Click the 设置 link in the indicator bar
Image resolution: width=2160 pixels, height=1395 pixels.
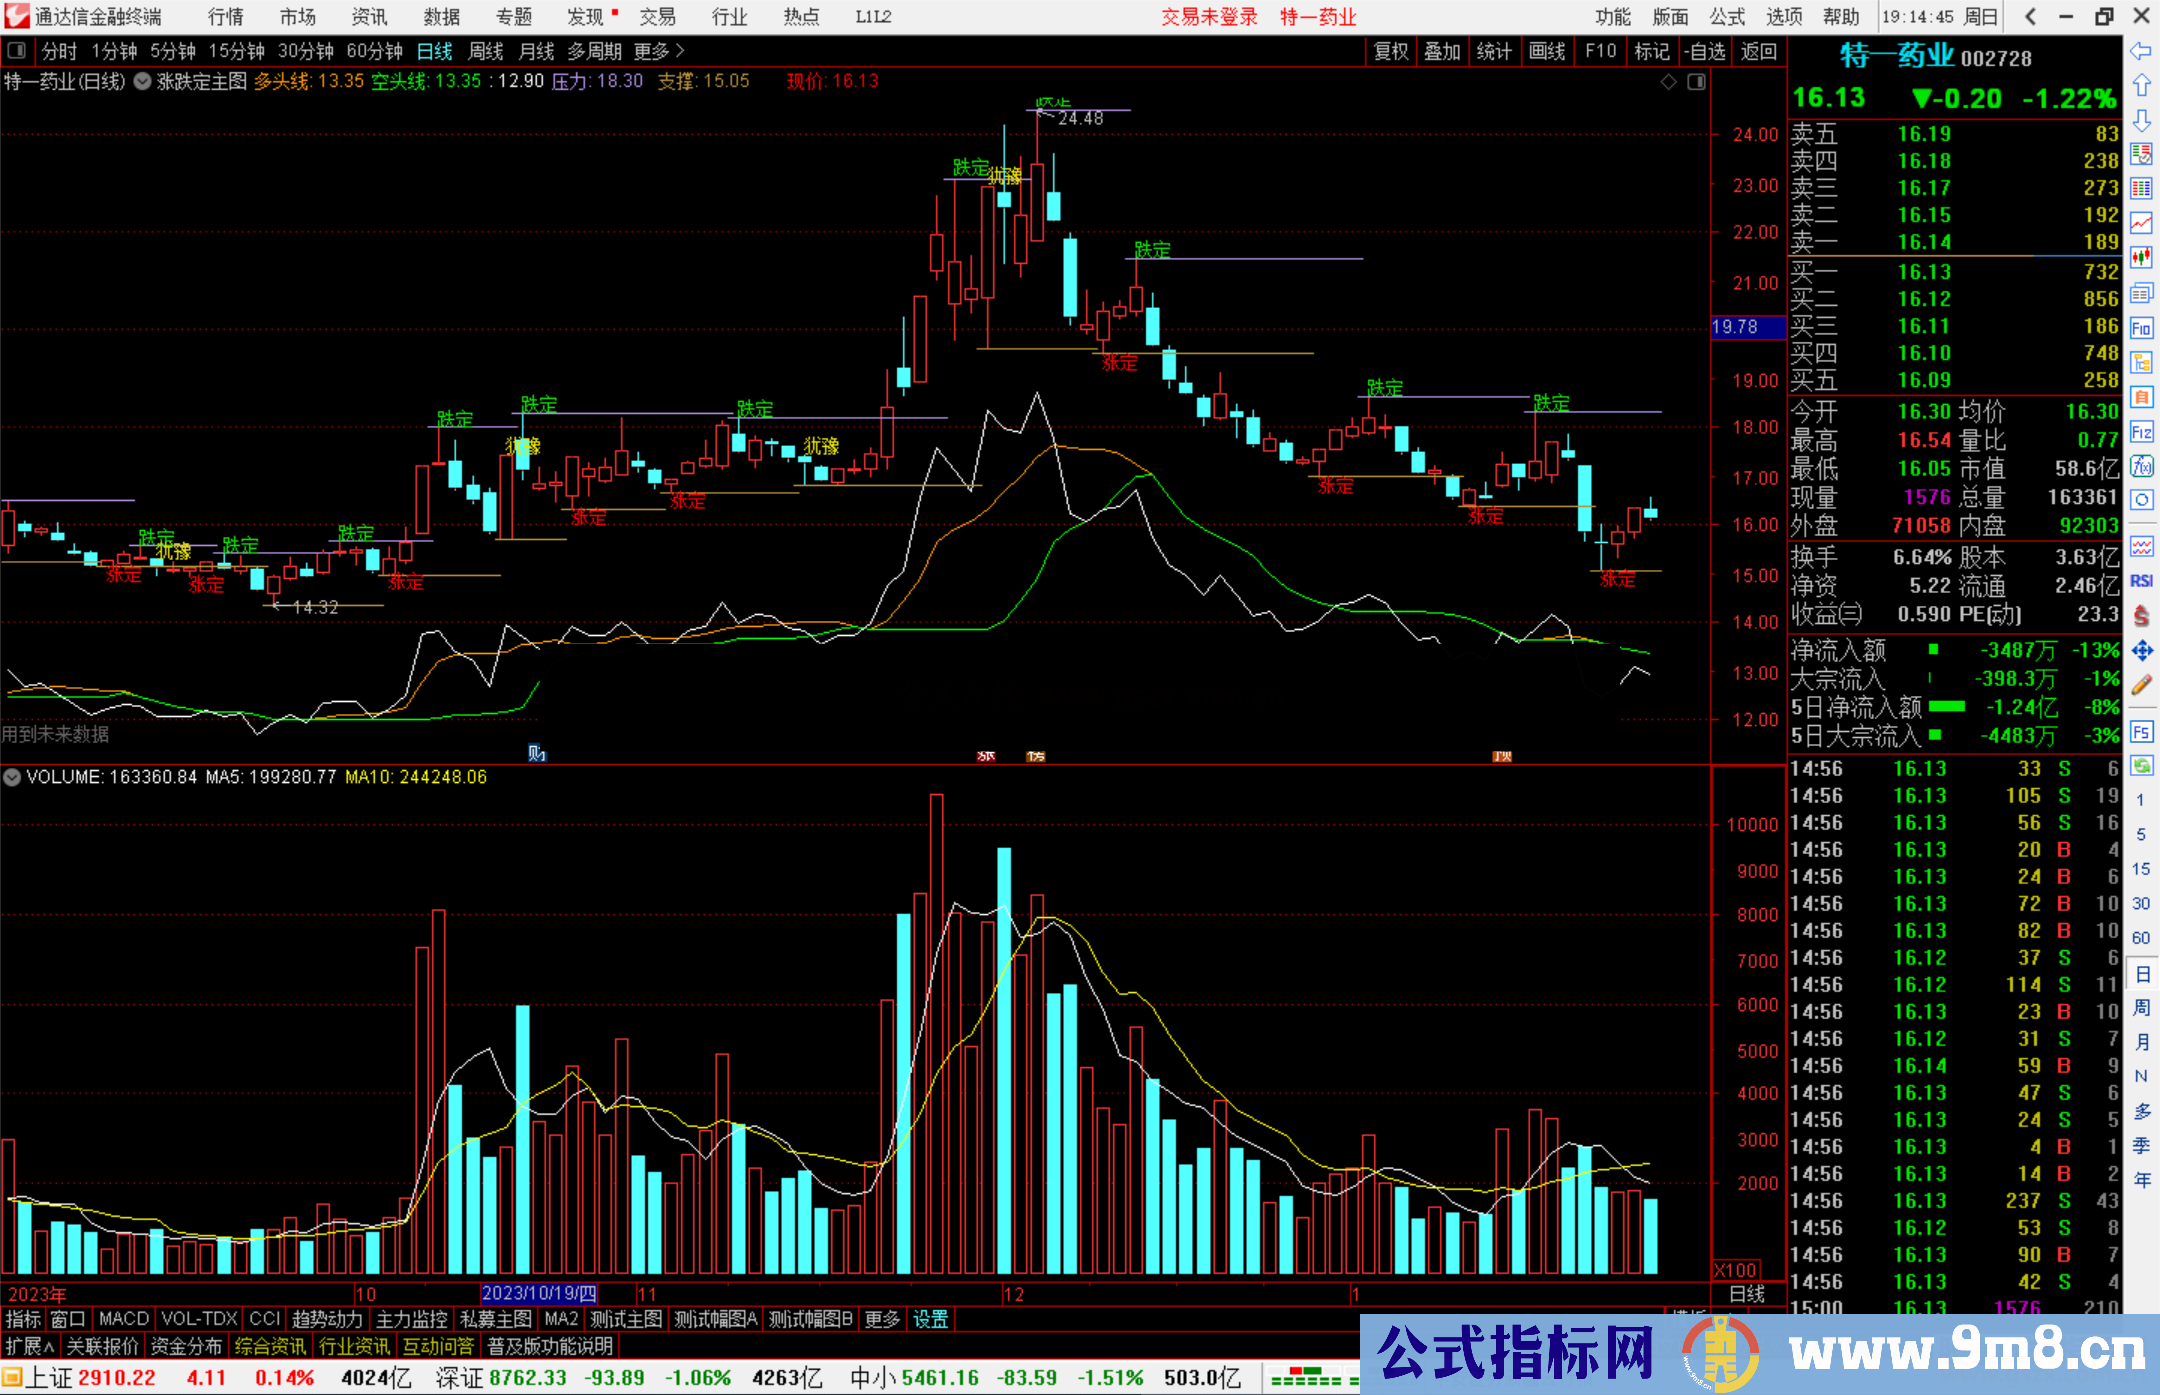930,1319
